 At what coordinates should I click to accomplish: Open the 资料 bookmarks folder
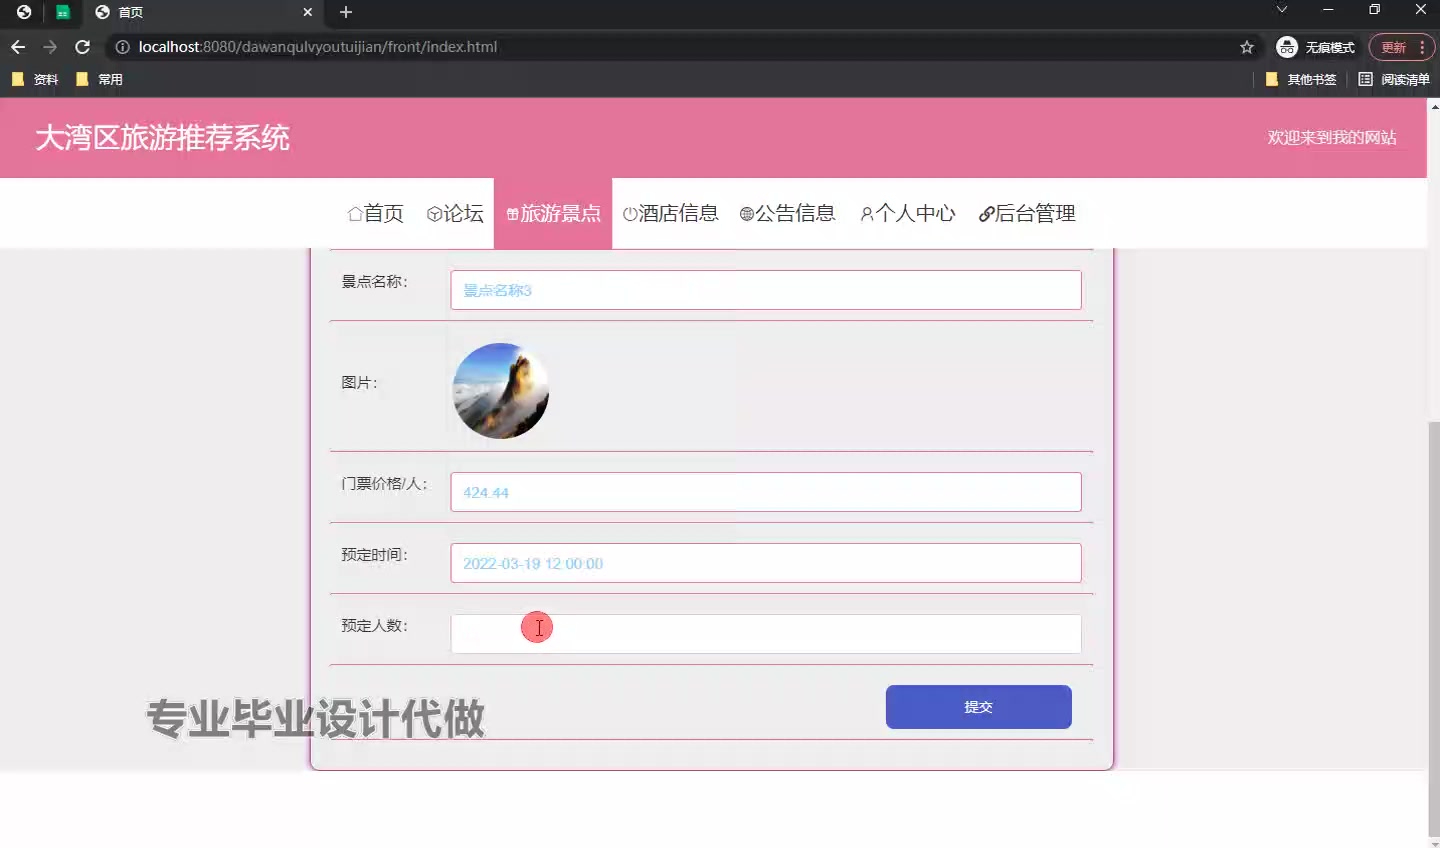tap(35, 79)
